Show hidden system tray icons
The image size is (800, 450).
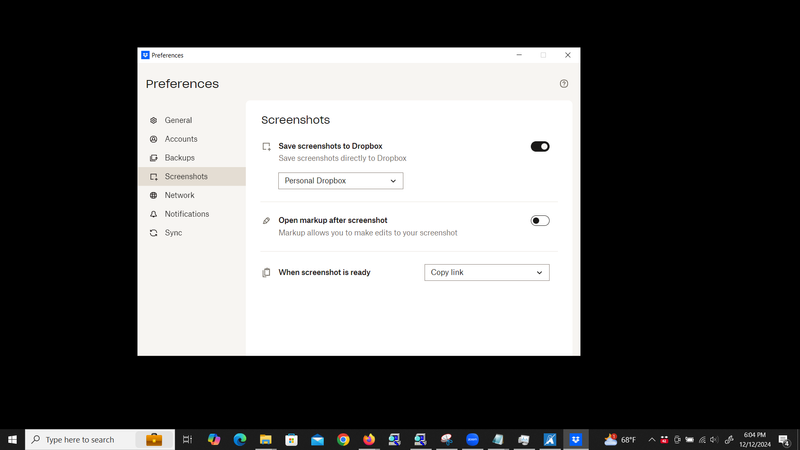pyautogui.click(x=652, y=439)
